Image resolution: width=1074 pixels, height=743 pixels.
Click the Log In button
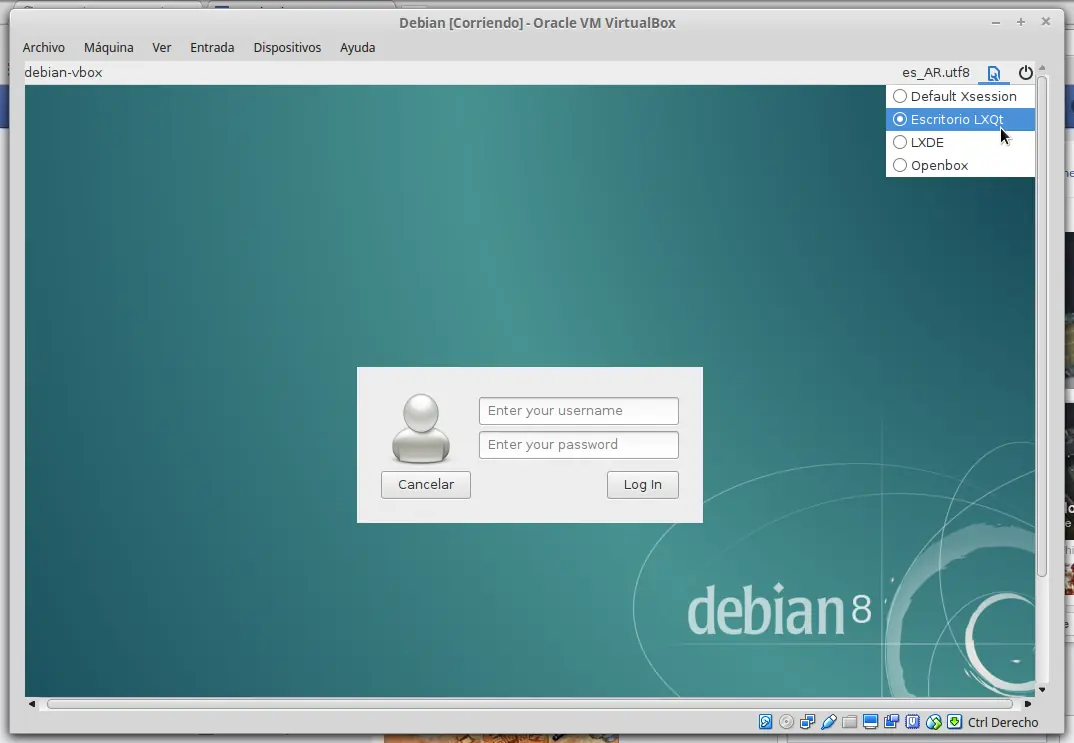point(642,485)
